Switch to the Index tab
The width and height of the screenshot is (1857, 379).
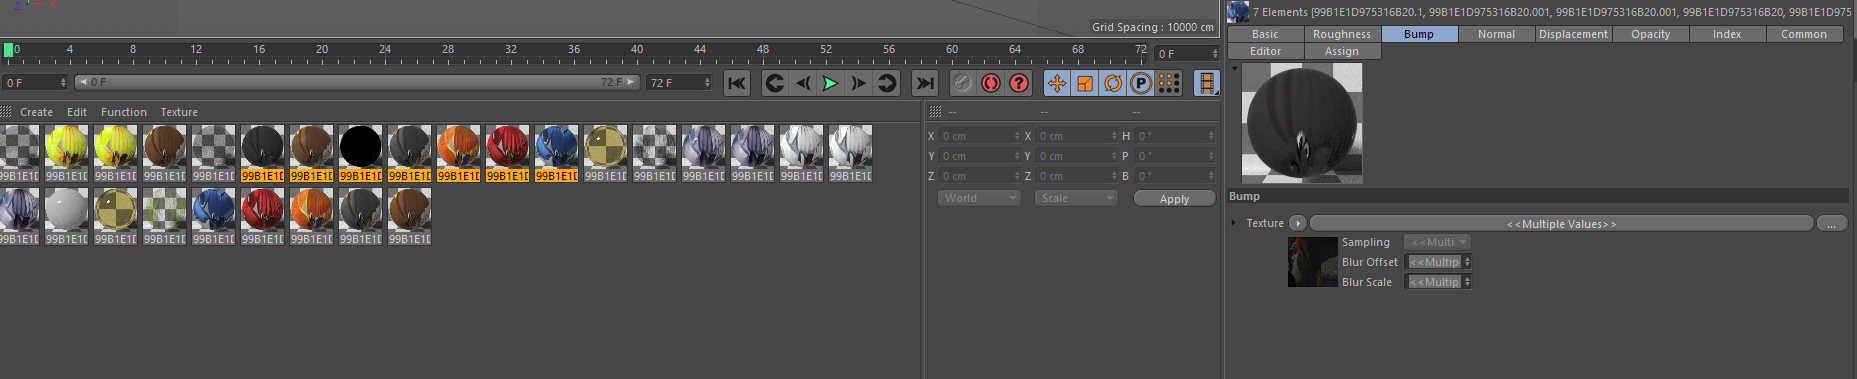(x=1727, y=34)
